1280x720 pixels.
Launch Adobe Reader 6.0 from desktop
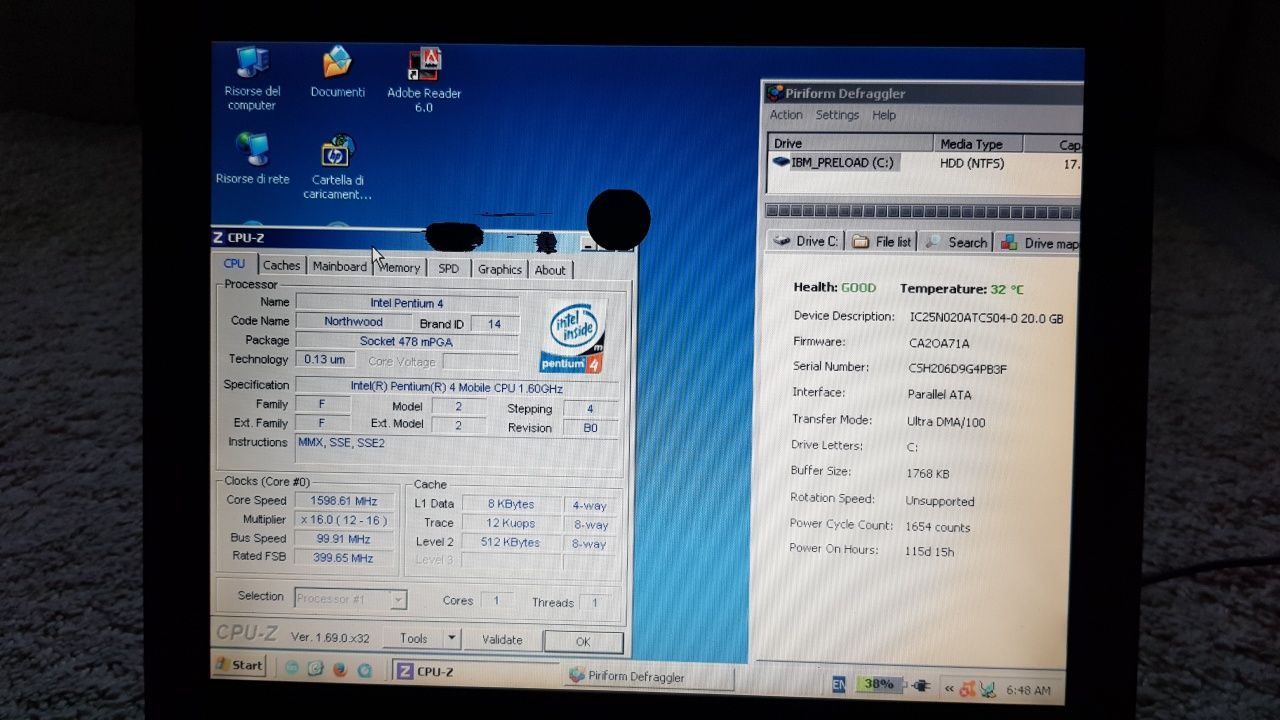[x=424, y=81]
